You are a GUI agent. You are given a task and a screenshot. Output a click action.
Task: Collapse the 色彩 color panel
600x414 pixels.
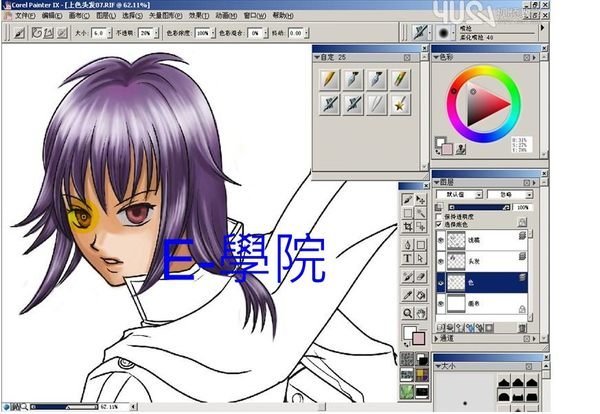point(436,58)
